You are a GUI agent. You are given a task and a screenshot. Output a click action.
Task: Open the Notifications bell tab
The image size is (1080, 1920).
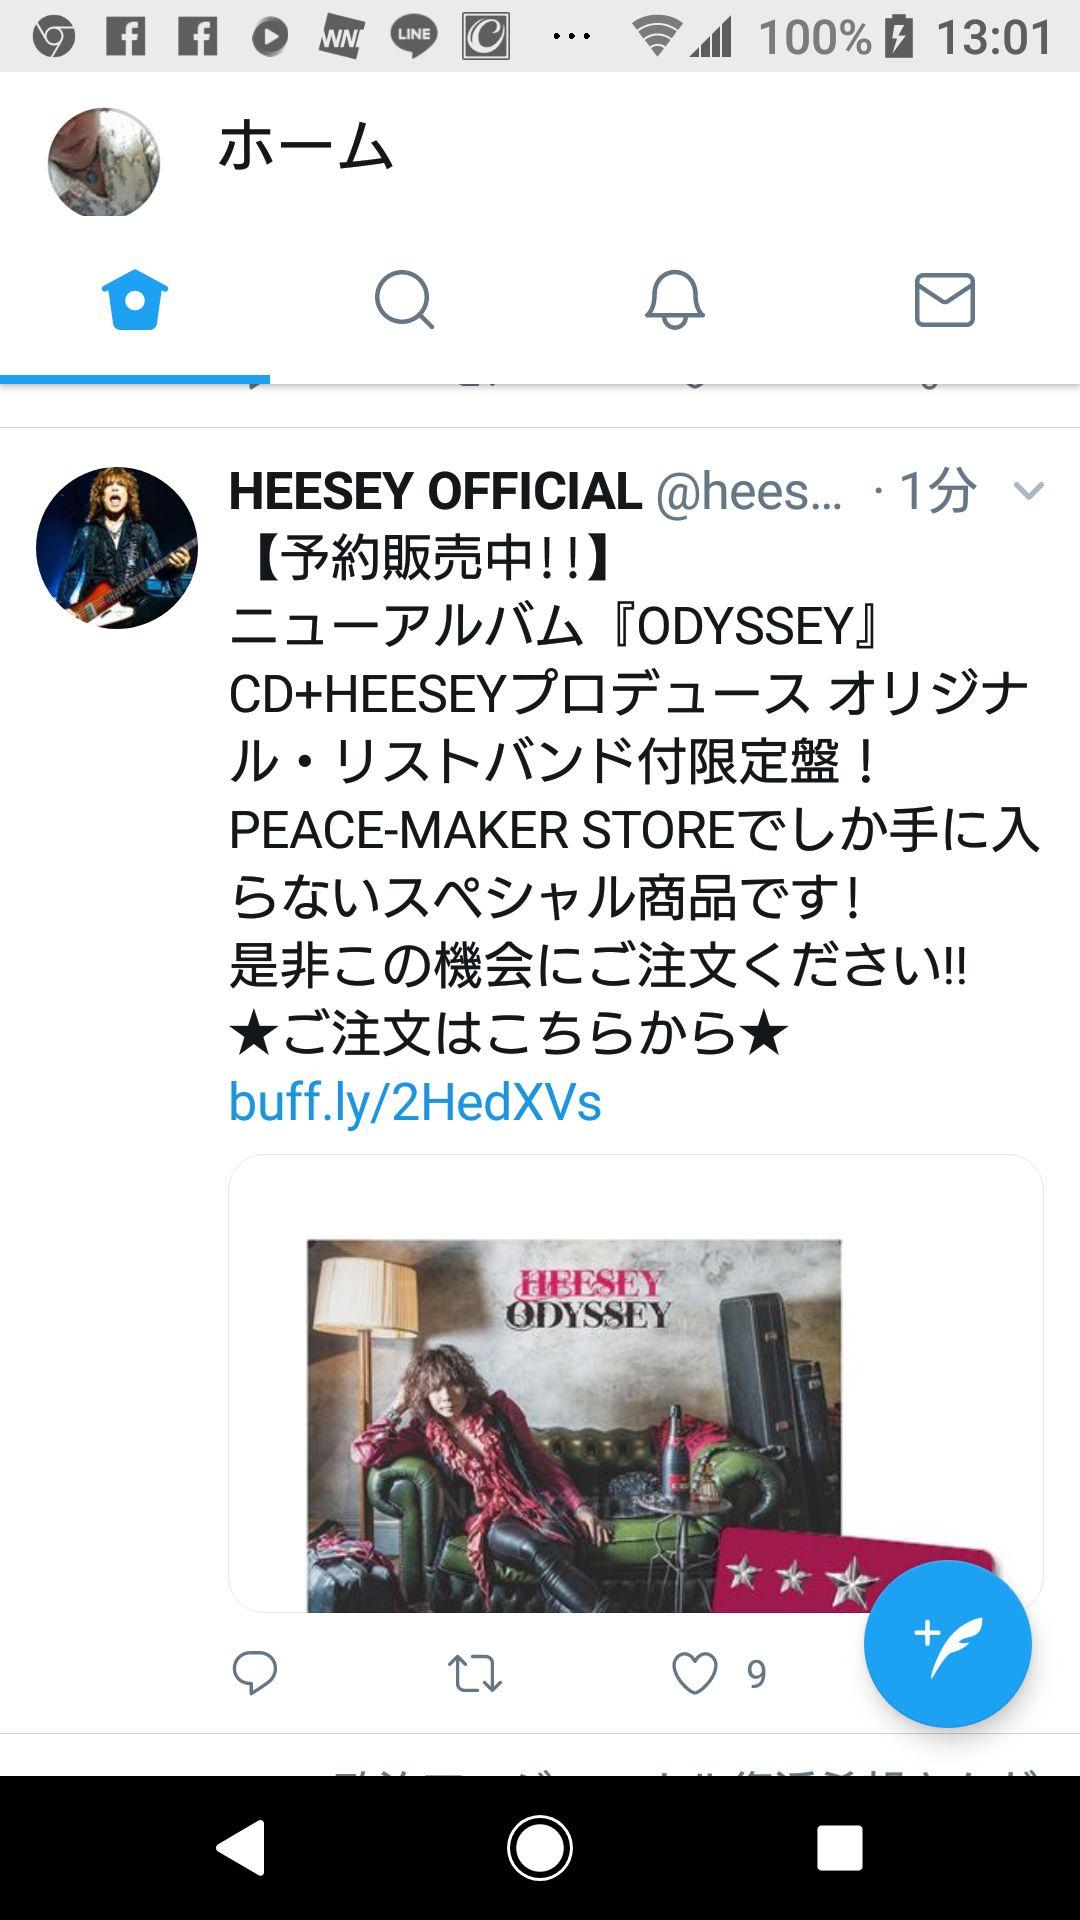pyautogui.click(x=674, y=300)
